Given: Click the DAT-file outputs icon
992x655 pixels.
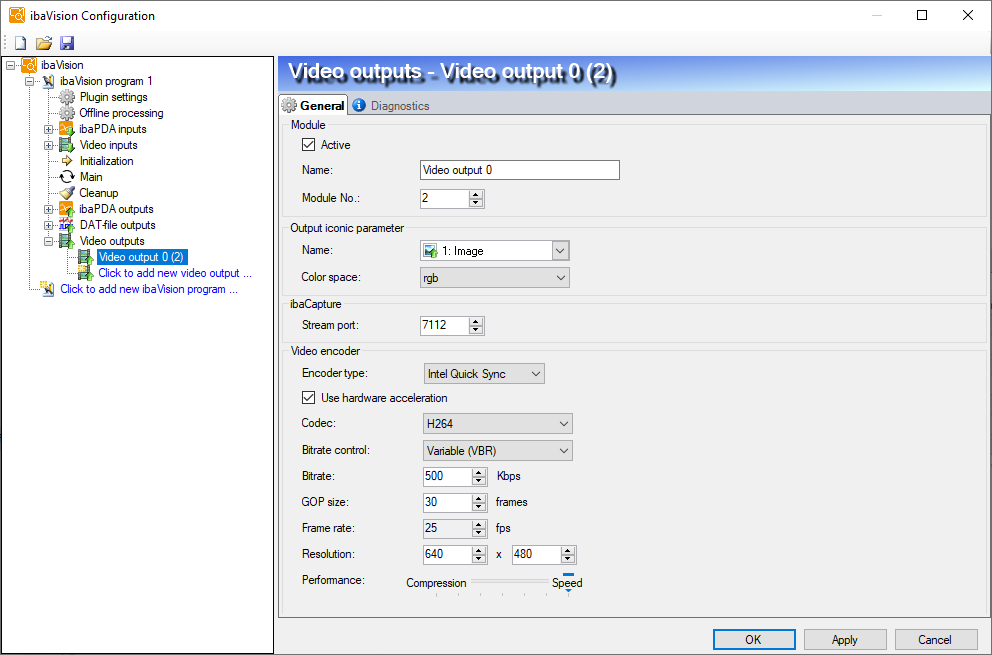Looking at the screenshot, I should pyautogui.click(x=67, y=225).
